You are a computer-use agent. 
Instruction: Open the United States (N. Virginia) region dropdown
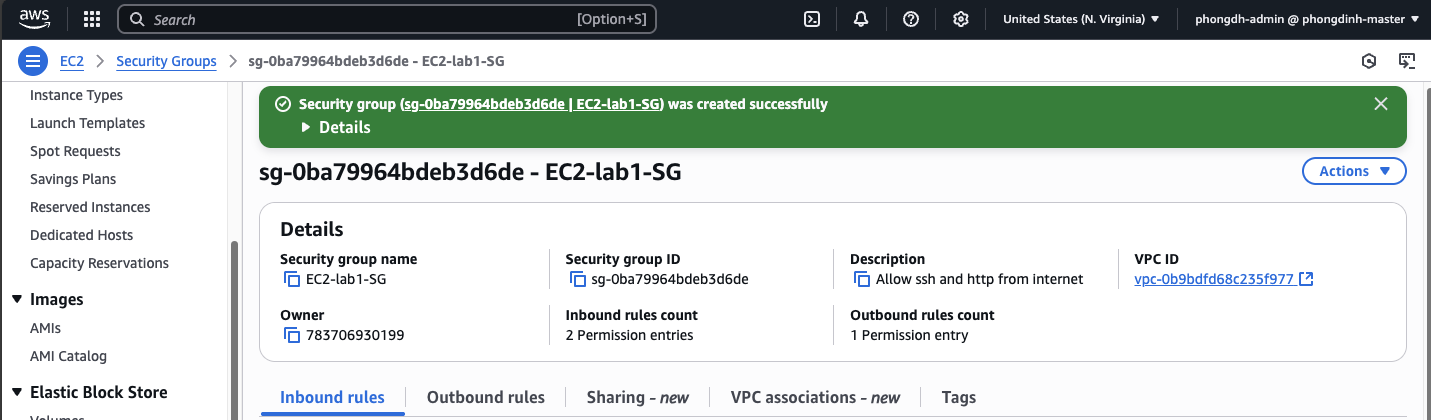pos(1081,19)
